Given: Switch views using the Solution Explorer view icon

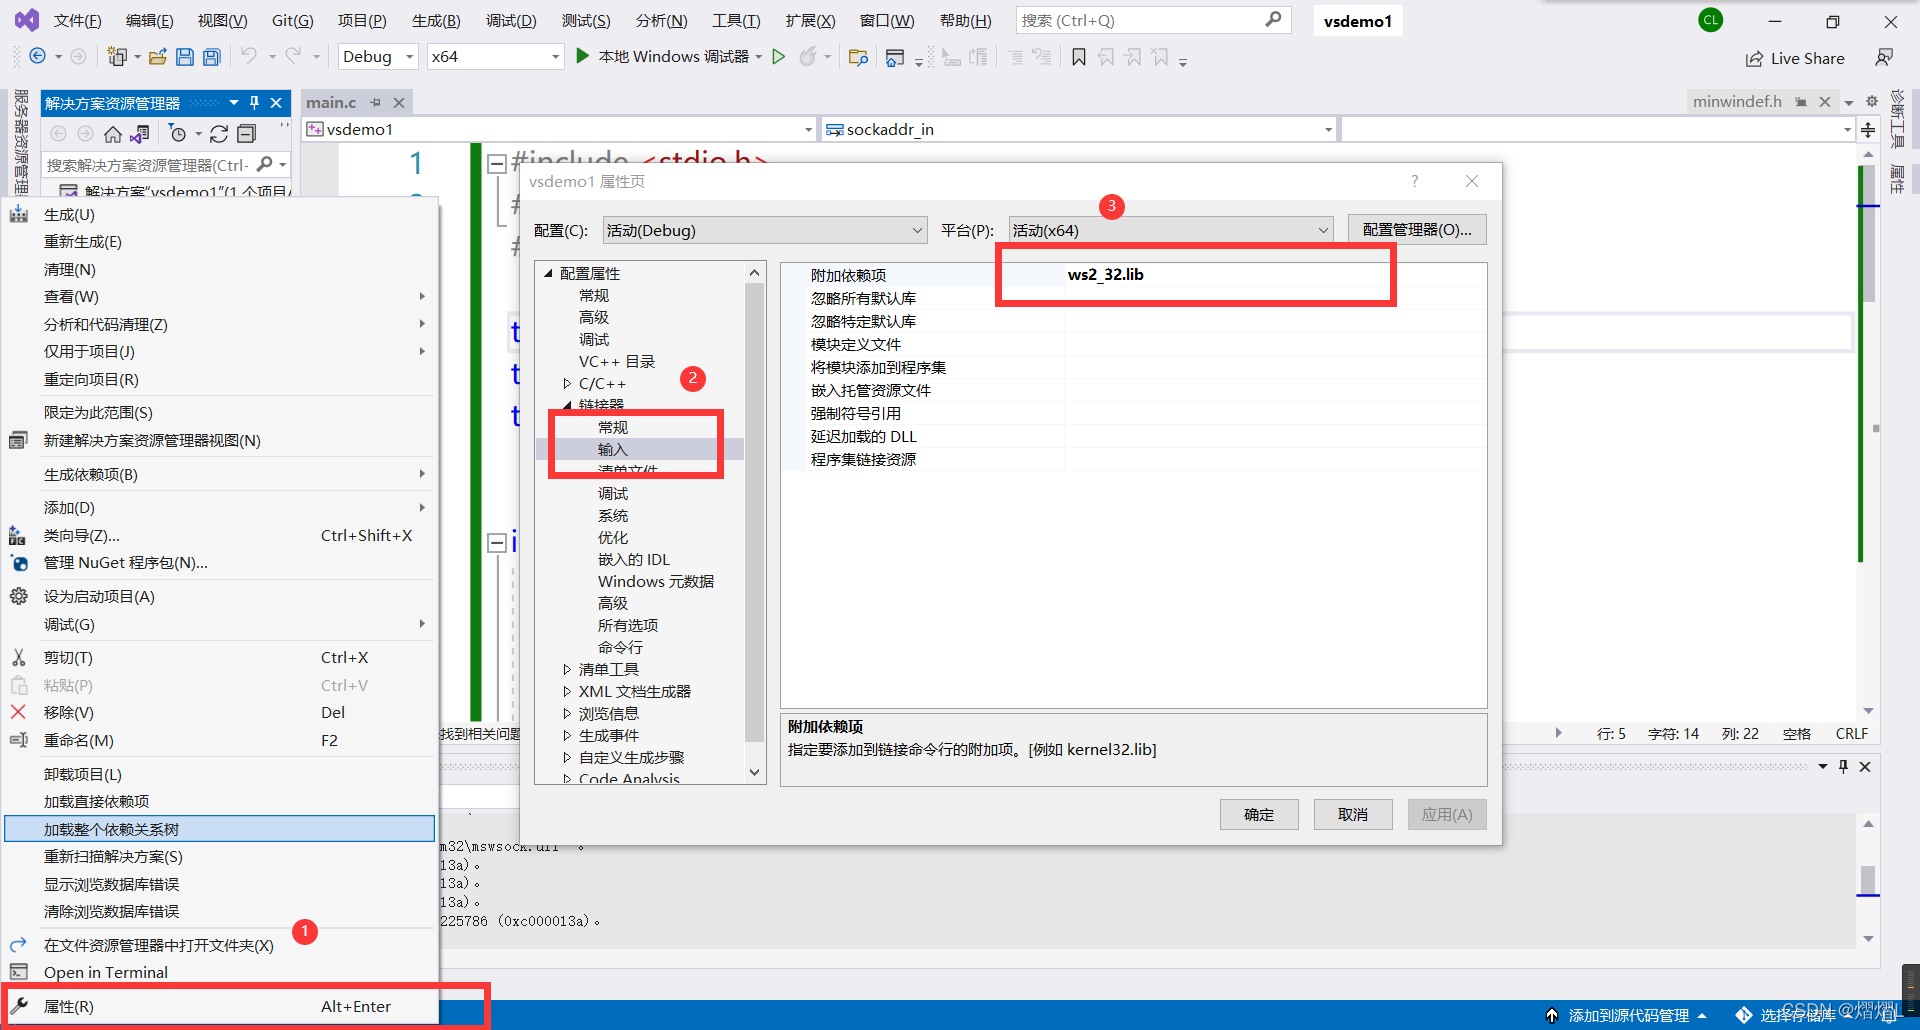Looking at the screenshot, I should click(140, 133).
